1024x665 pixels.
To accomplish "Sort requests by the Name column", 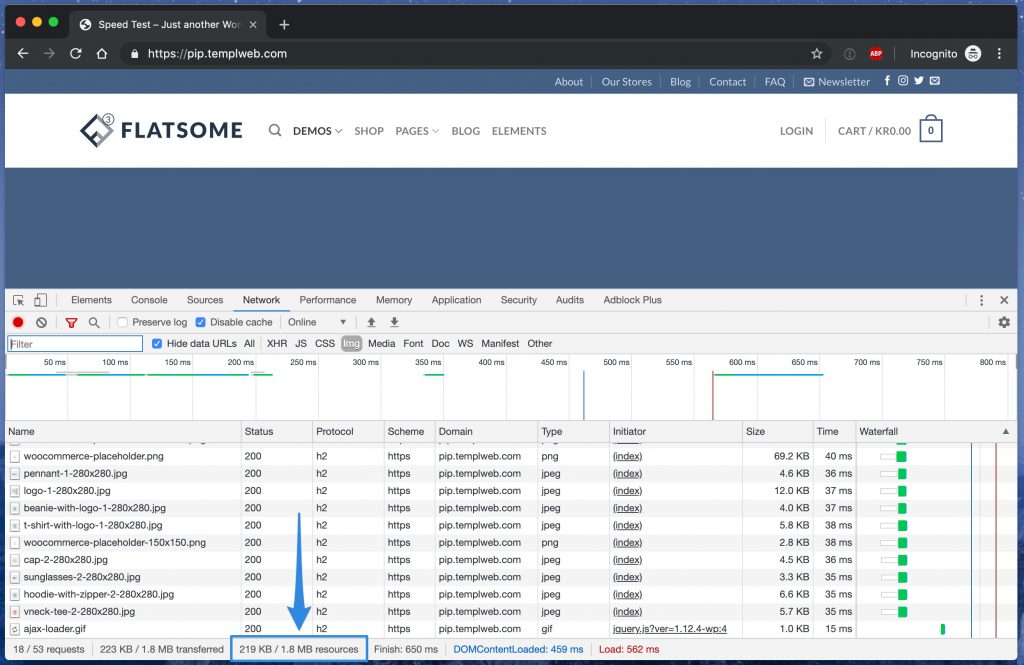I will pyautogui.click(x=123, y=431).
